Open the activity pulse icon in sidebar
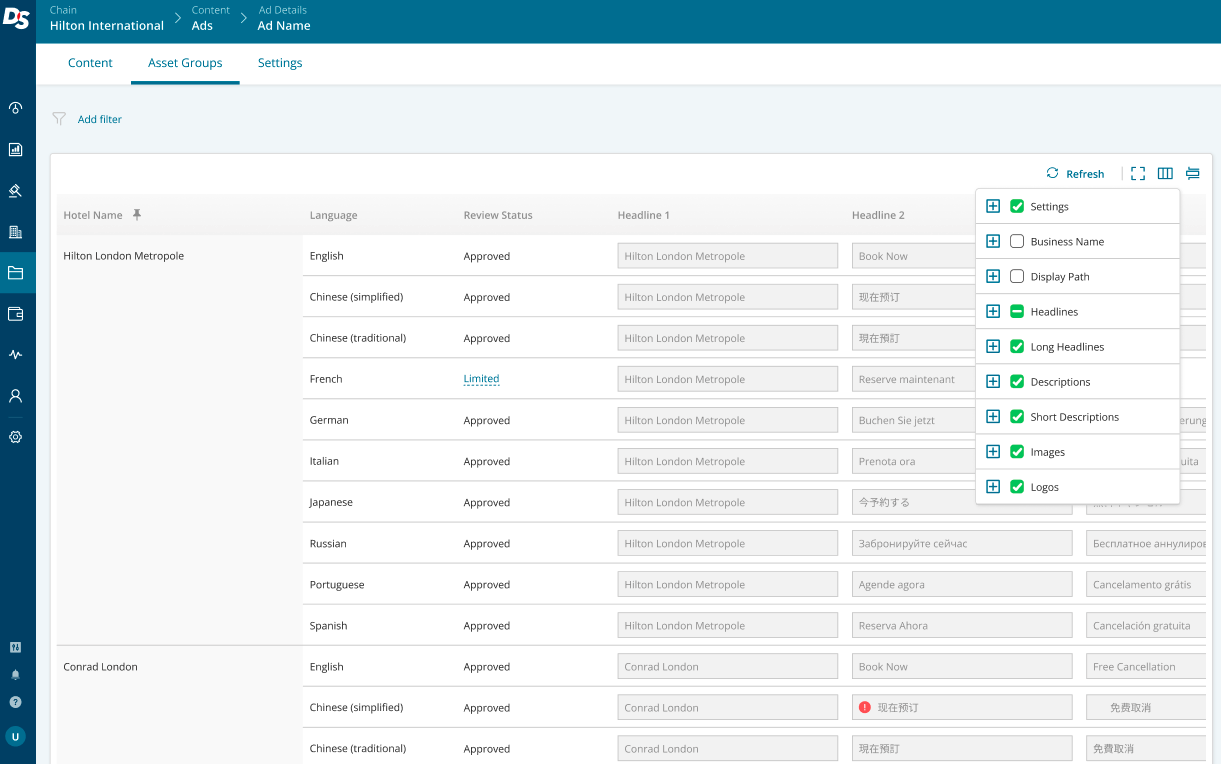This screenshot has width=1221, height=764. click(x=15, y=355)
